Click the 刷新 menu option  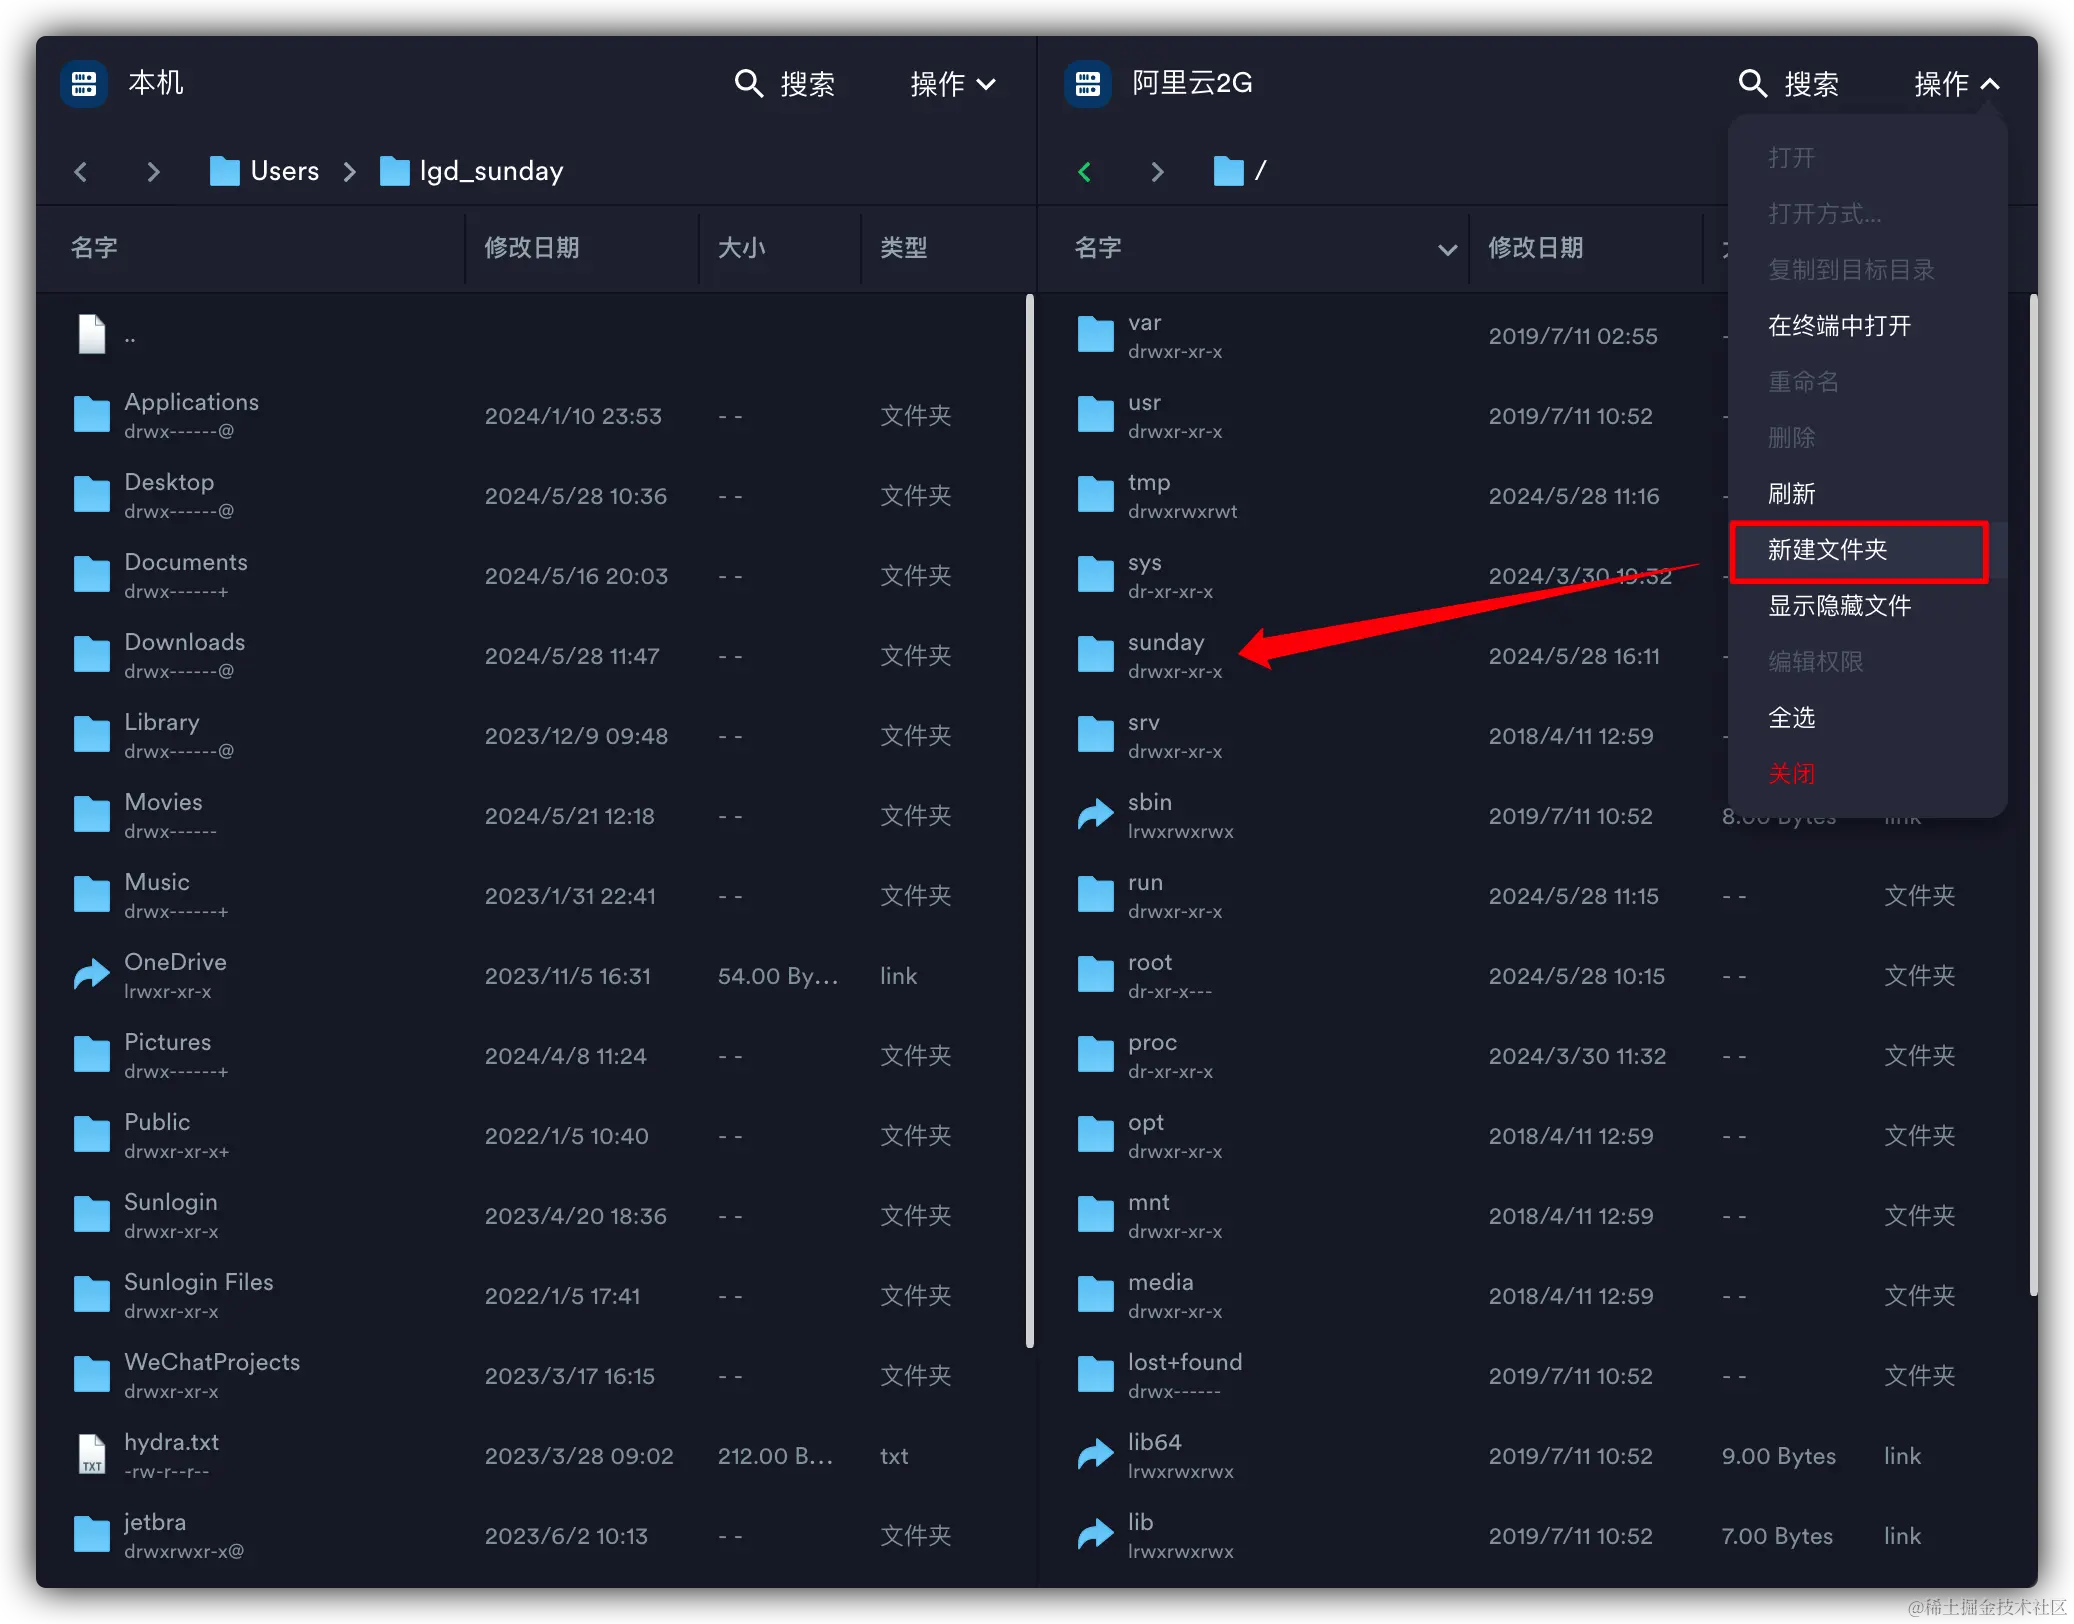click(1791, 494)
